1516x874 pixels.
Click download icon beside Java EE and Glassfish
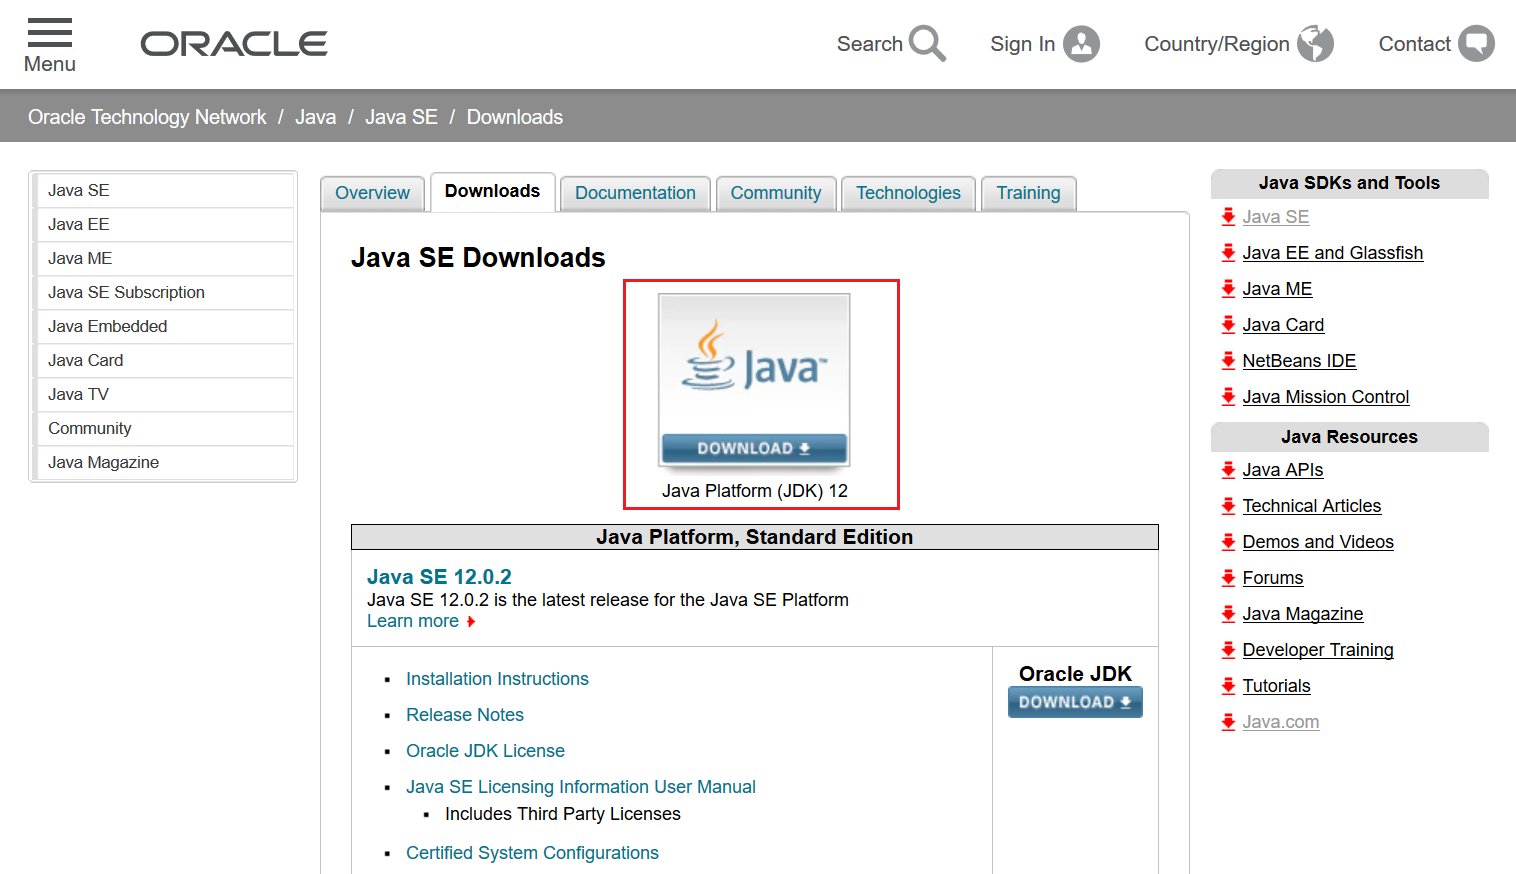point(1228,253)
